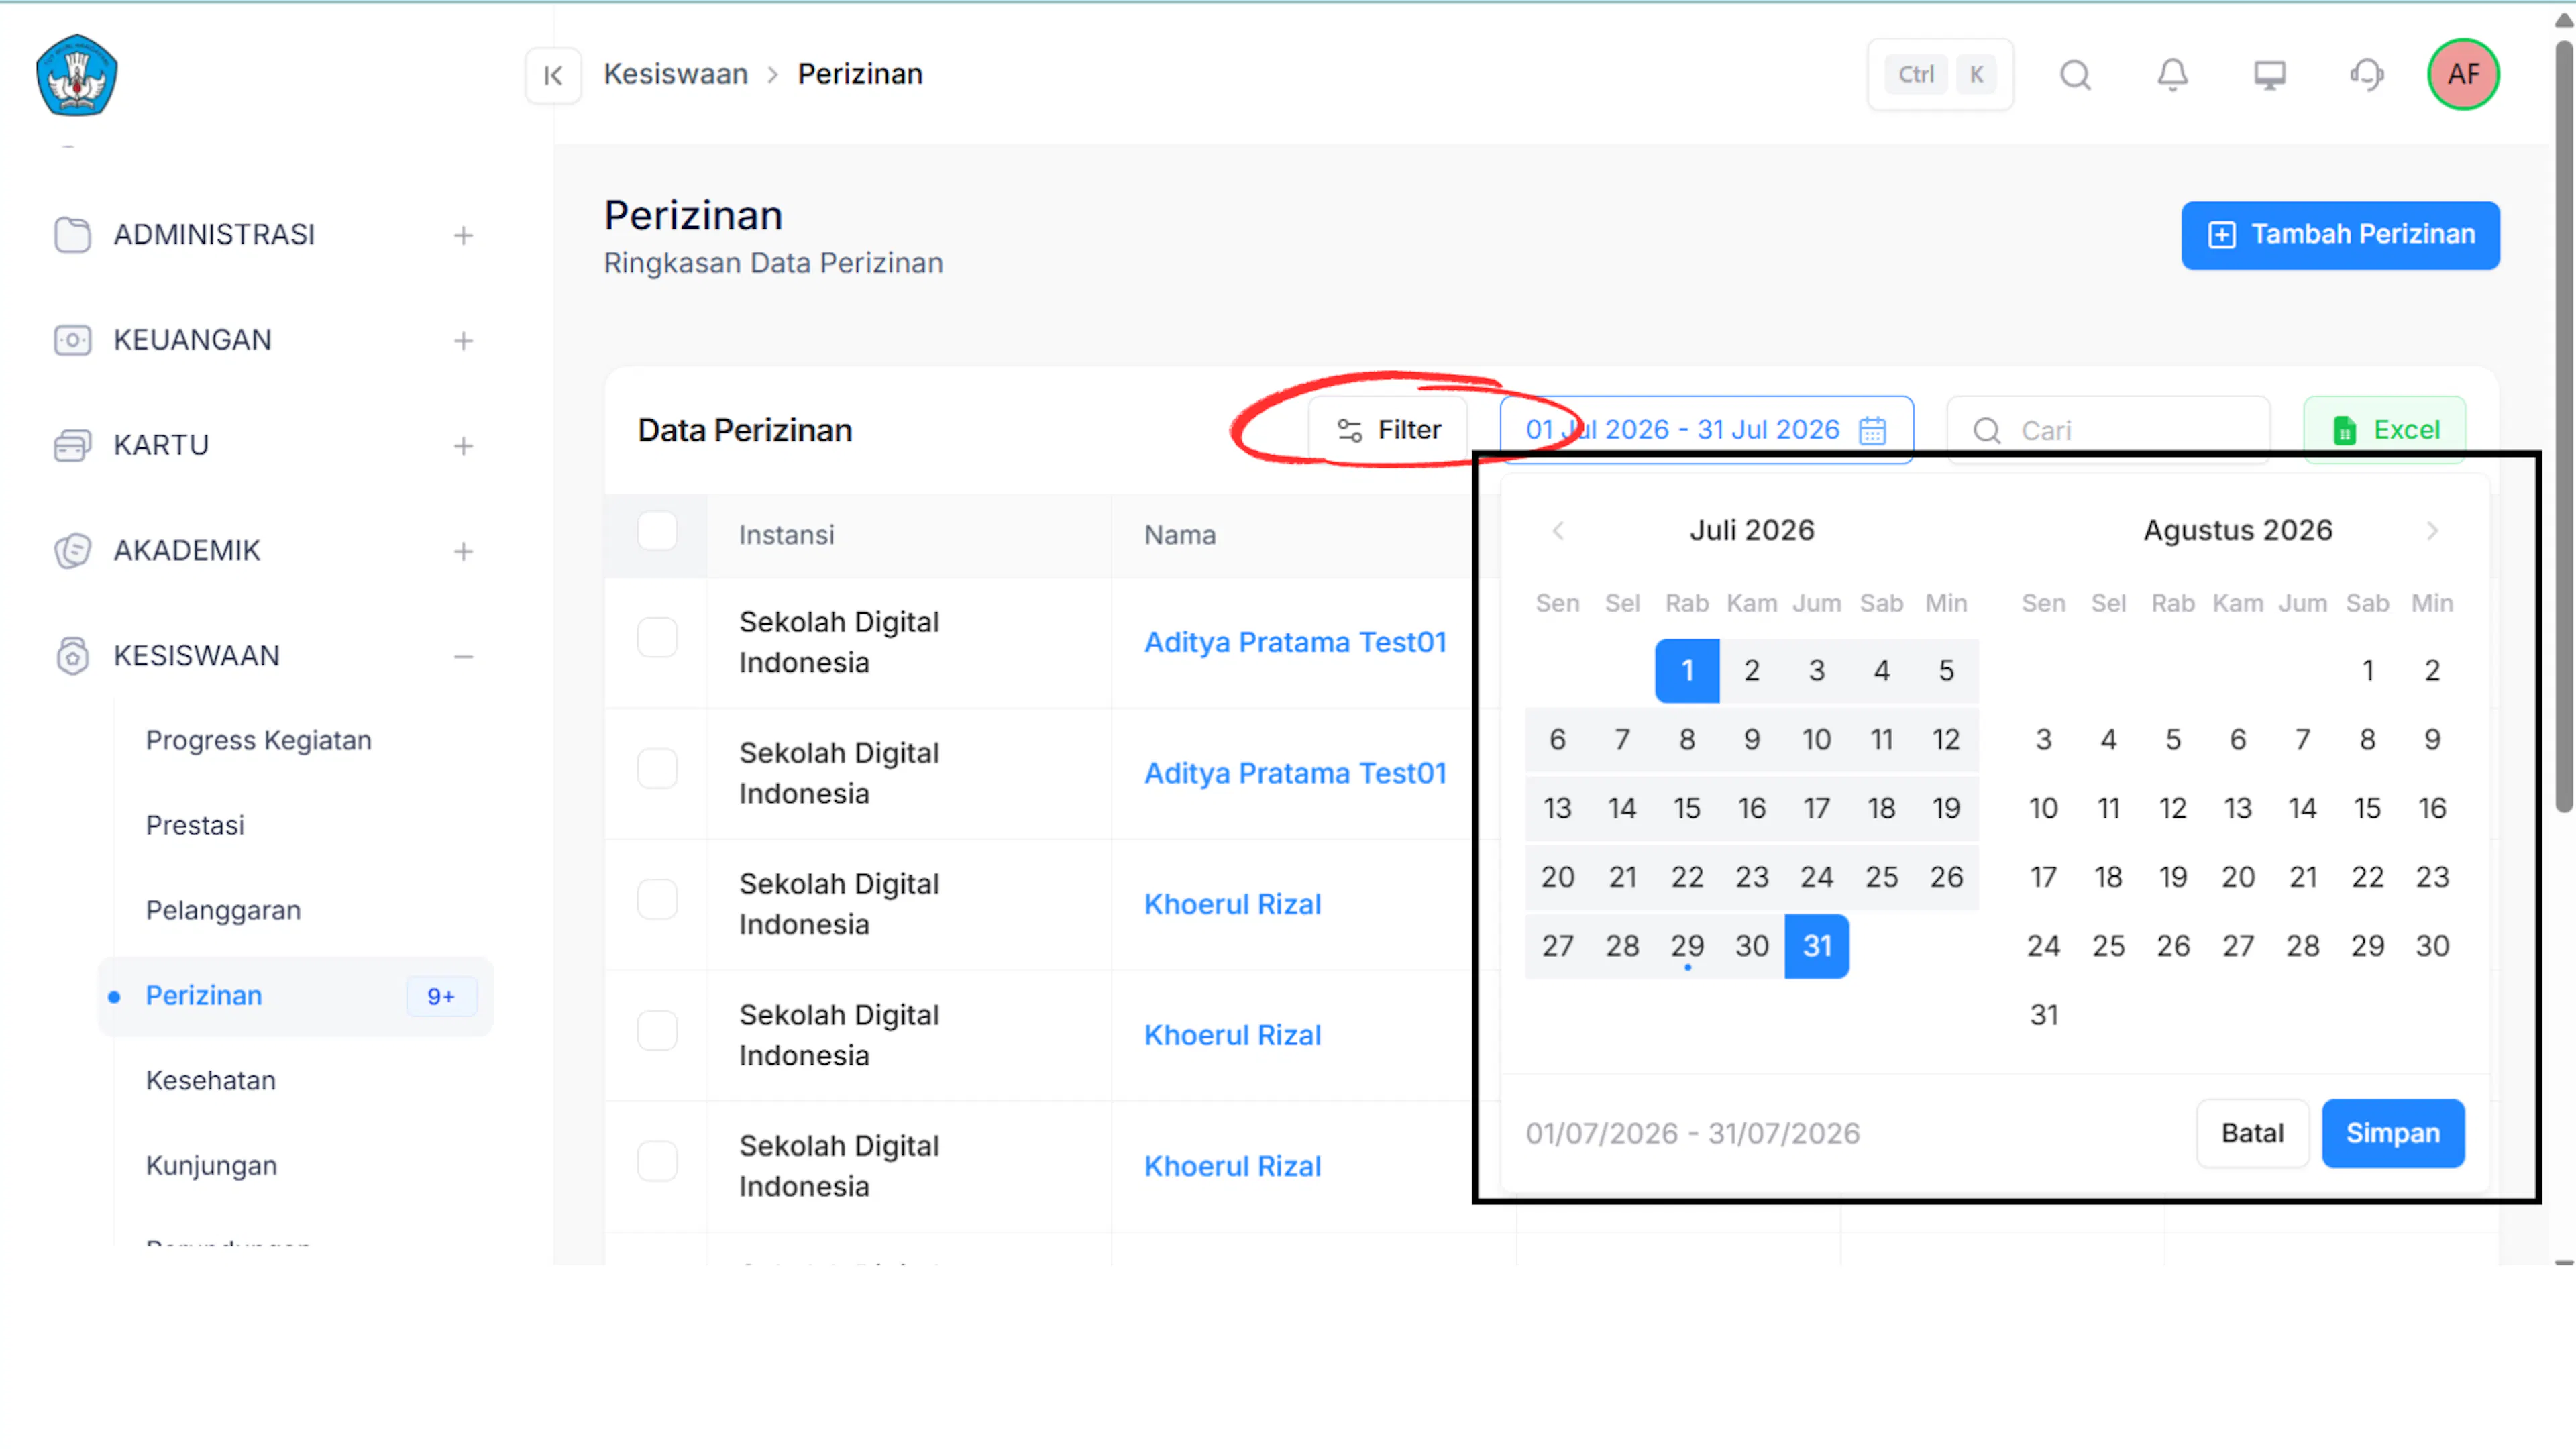
Task: Open the Filter button
Action: click(x=1388, y=430)
